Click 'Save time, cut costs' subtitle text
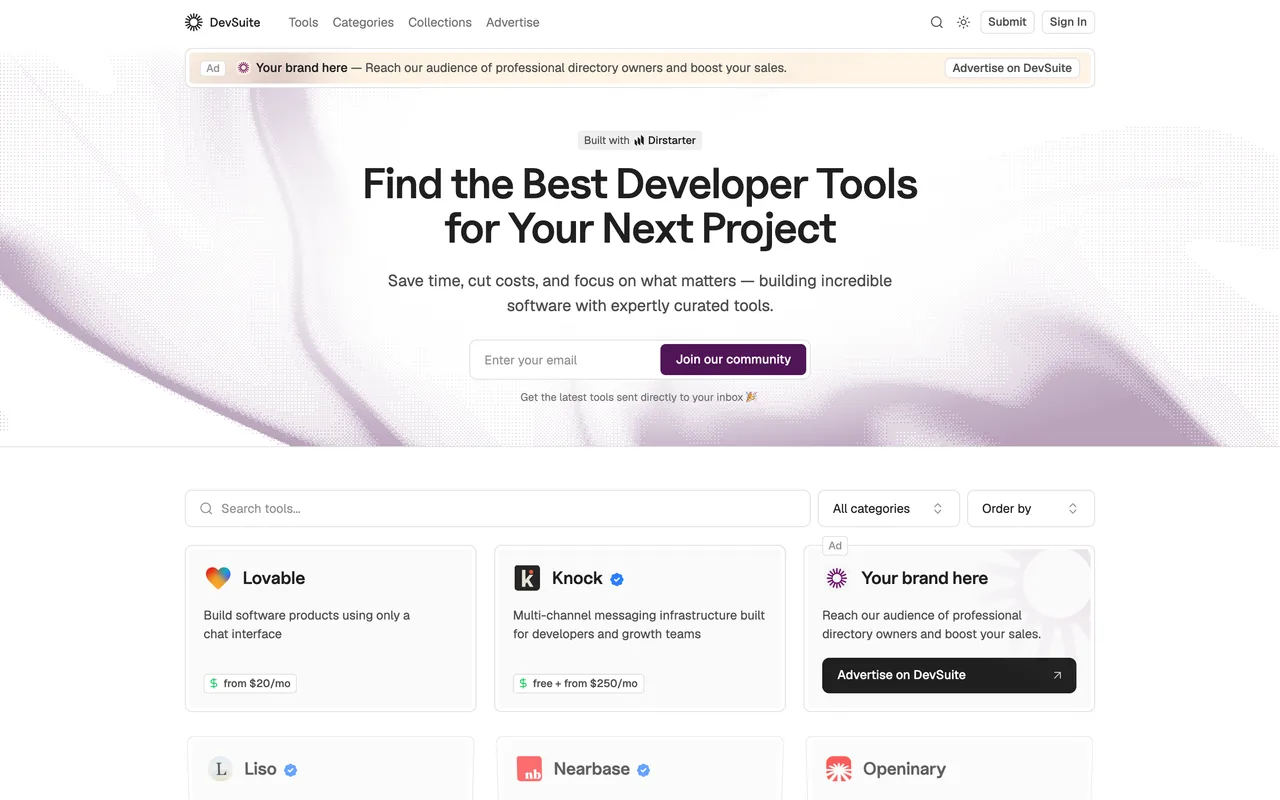The image size is (1280, 800). [x=640, y=293]
